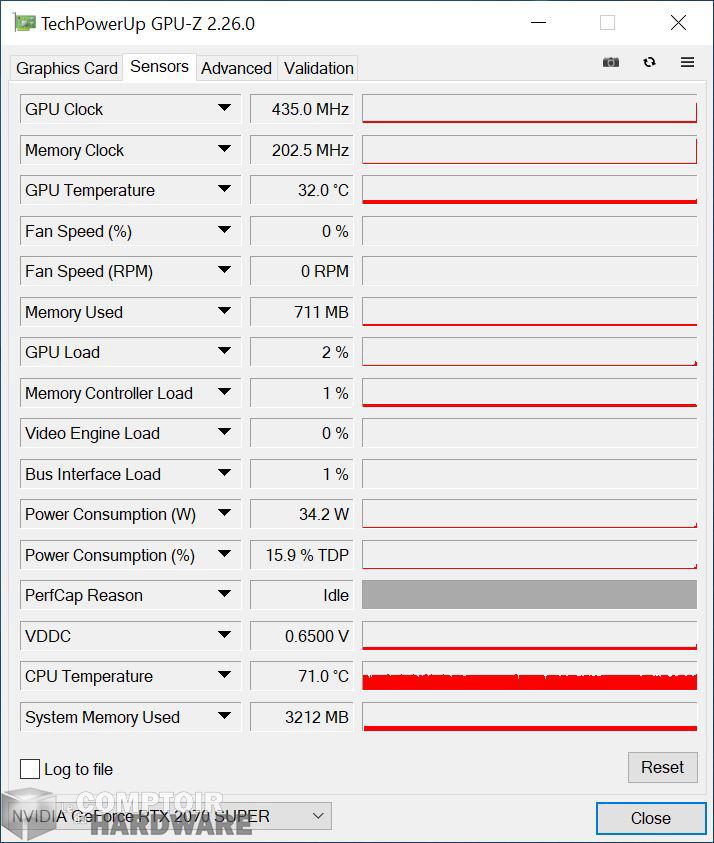The width and height of the screenshot is (714, 843).
Task: Click the screenshot camera icon
Action: (611, 62)
